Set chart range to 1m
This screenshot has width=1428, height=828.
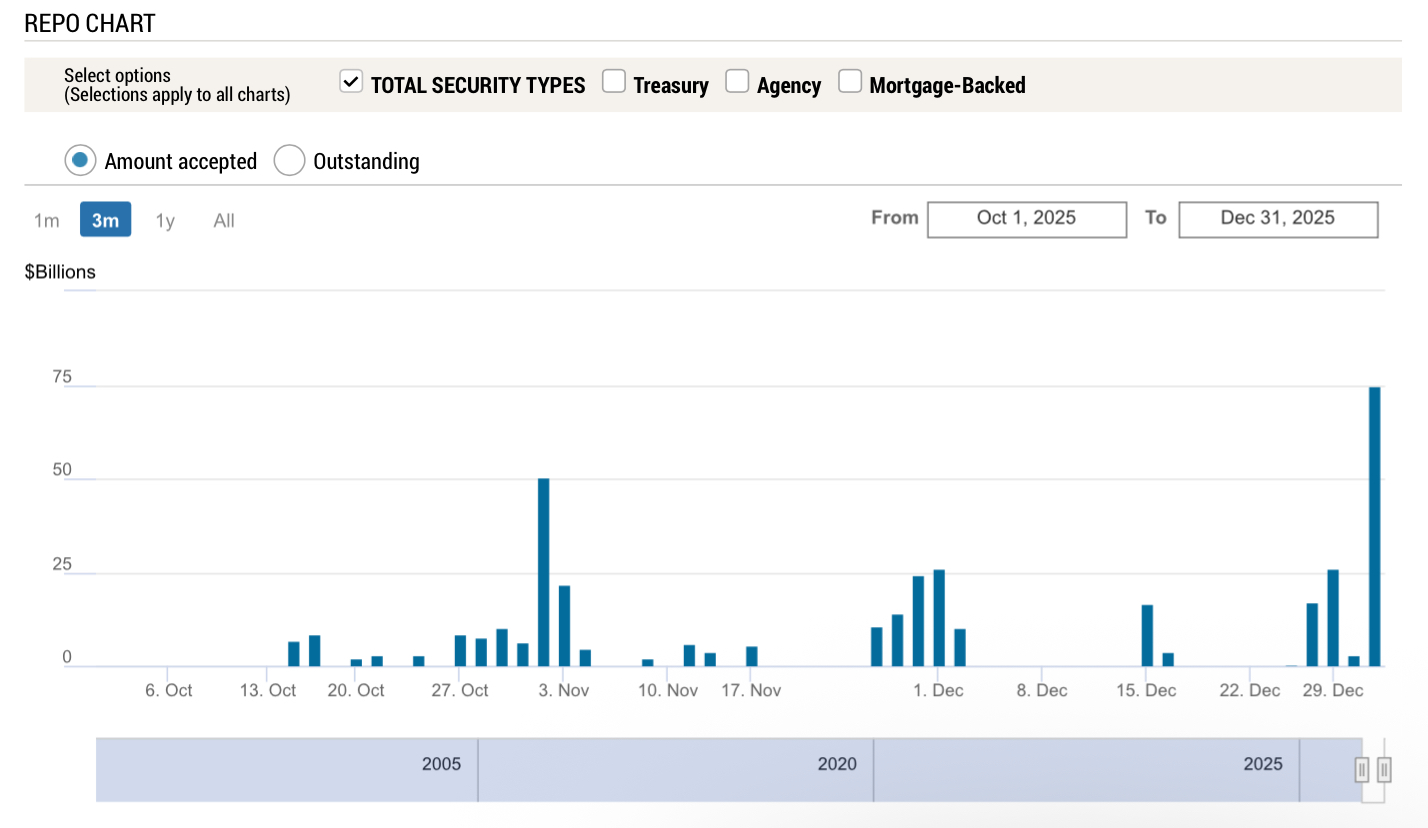tap(47, 221)
